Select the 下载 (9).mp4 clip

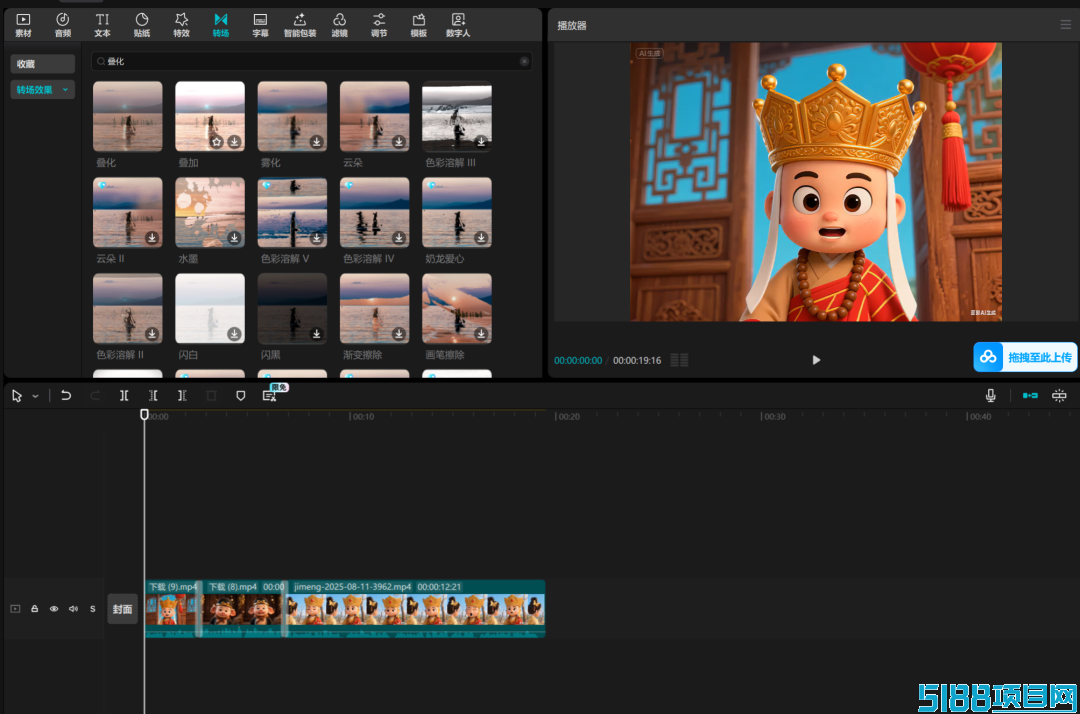tap(172, 609)
